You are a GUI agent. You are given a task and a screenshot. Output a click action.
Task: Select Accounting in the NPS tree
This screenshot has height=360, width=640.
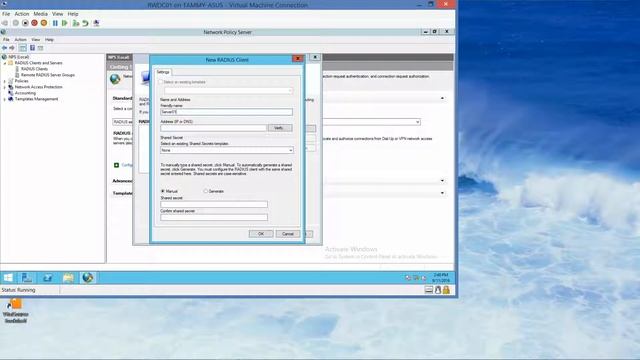tap(25, 93)
